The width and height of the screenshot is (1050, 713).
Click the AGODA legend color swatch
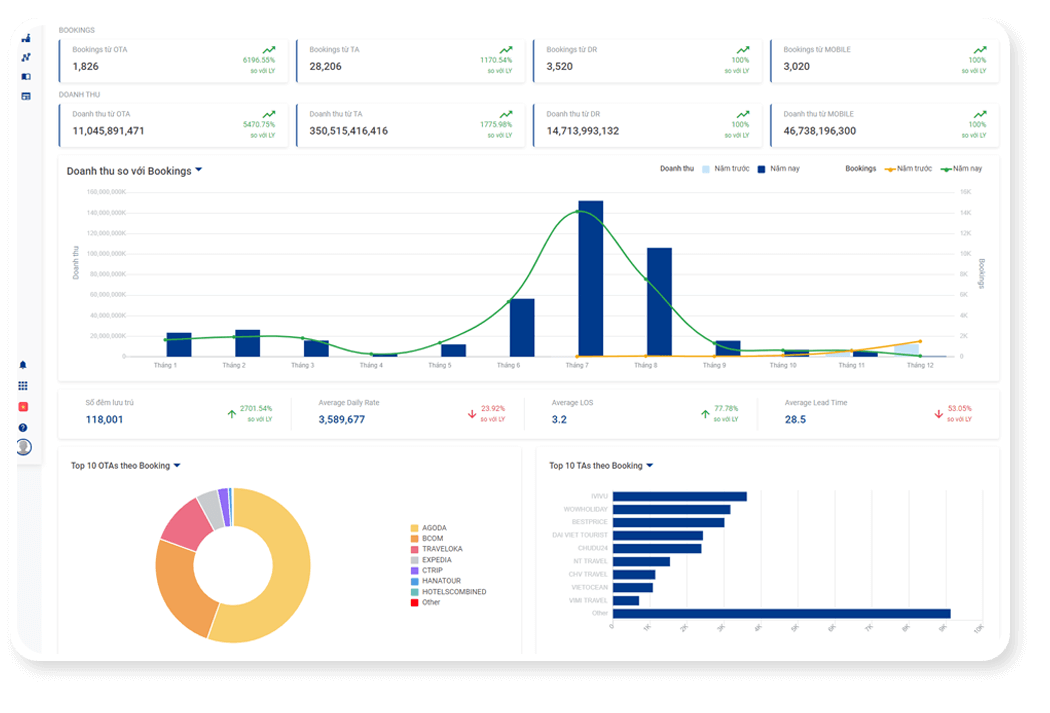[414, 528]
